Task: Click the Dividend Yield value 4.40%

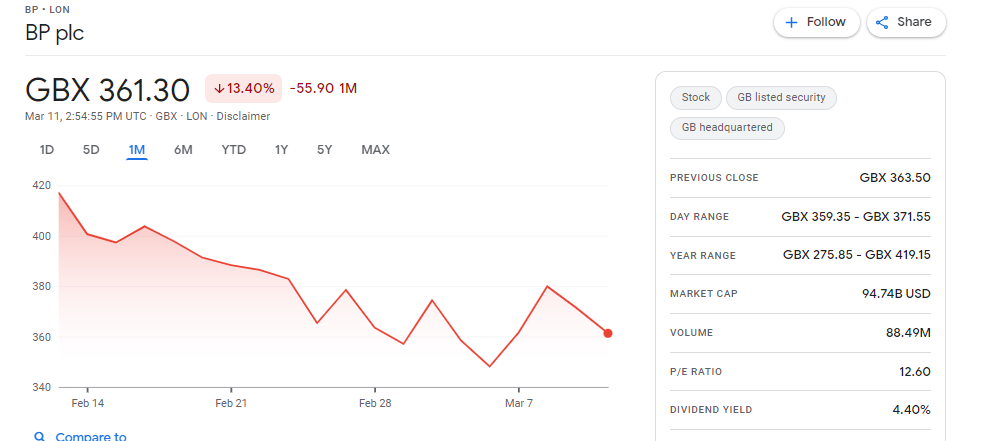Action: tap(911, 410)
